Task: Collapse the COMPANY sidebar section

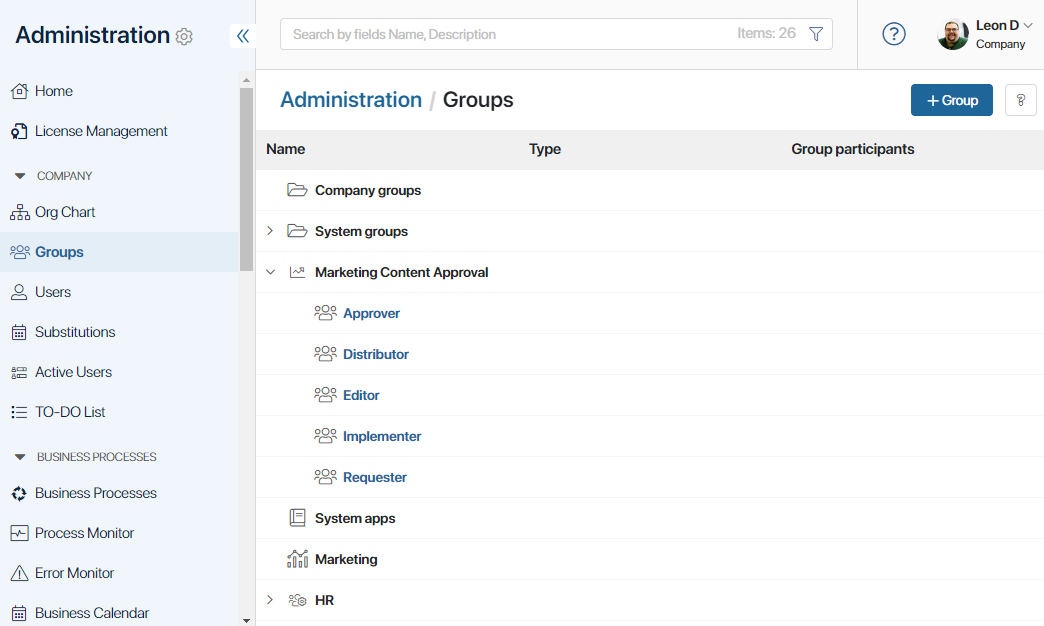Action: (x=20, y=176)
